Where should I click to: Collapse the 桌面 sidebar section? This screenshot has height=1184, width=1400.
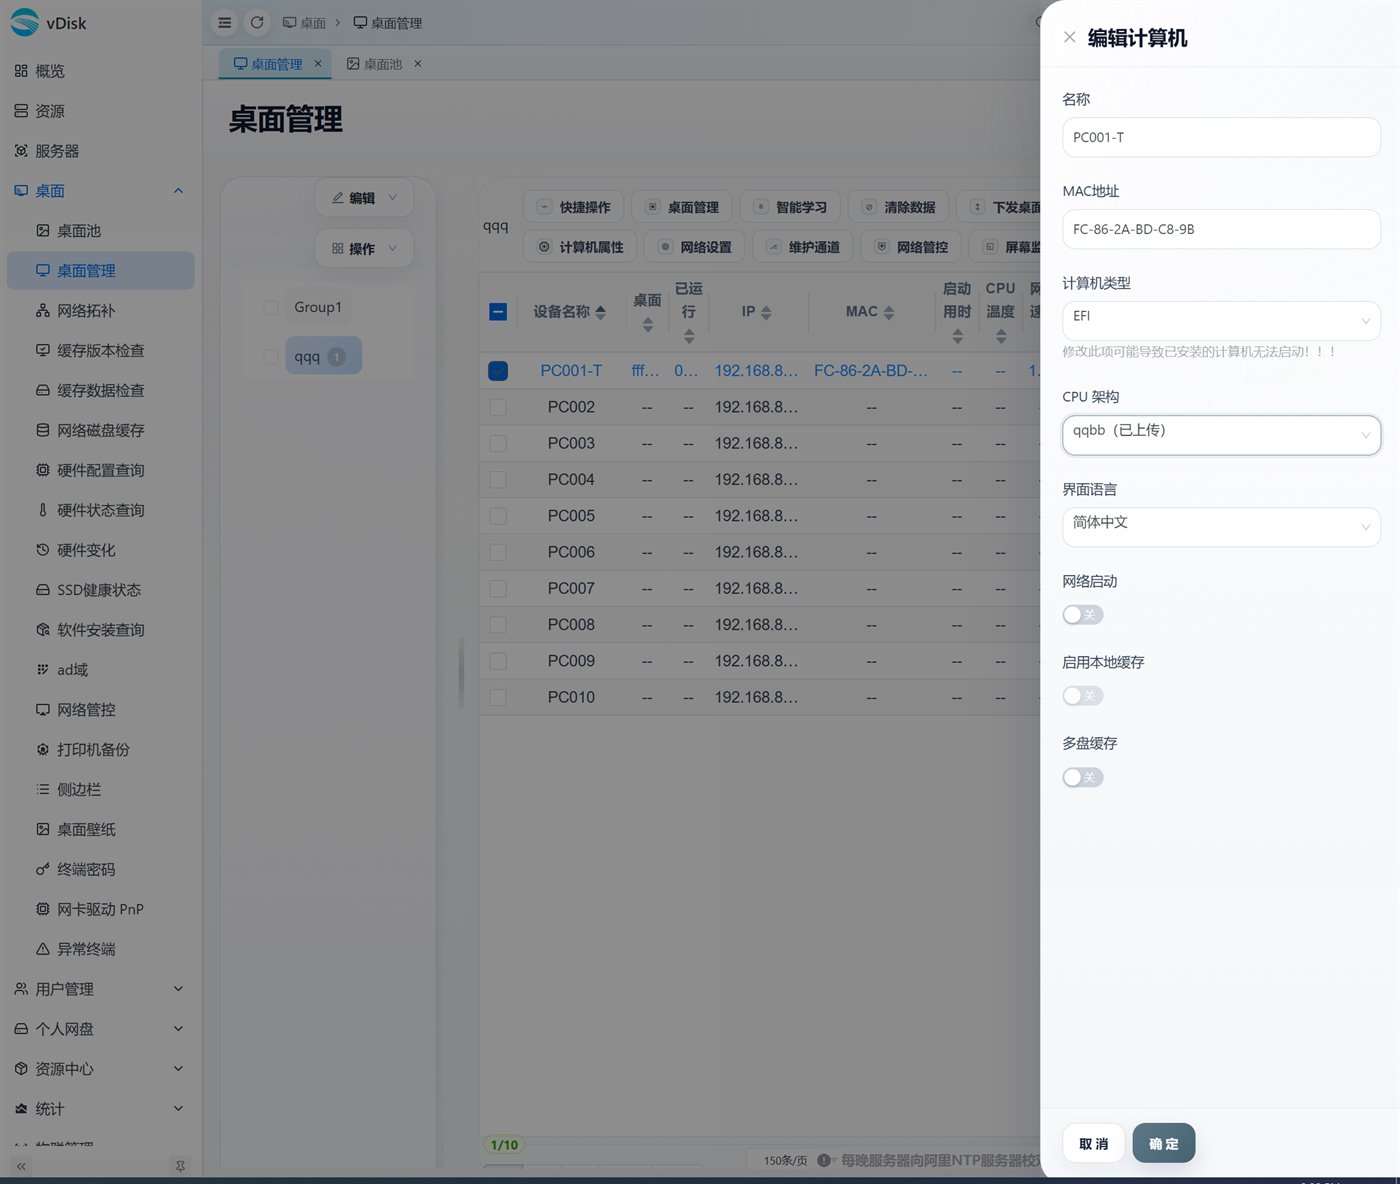[x=101, y=191]
